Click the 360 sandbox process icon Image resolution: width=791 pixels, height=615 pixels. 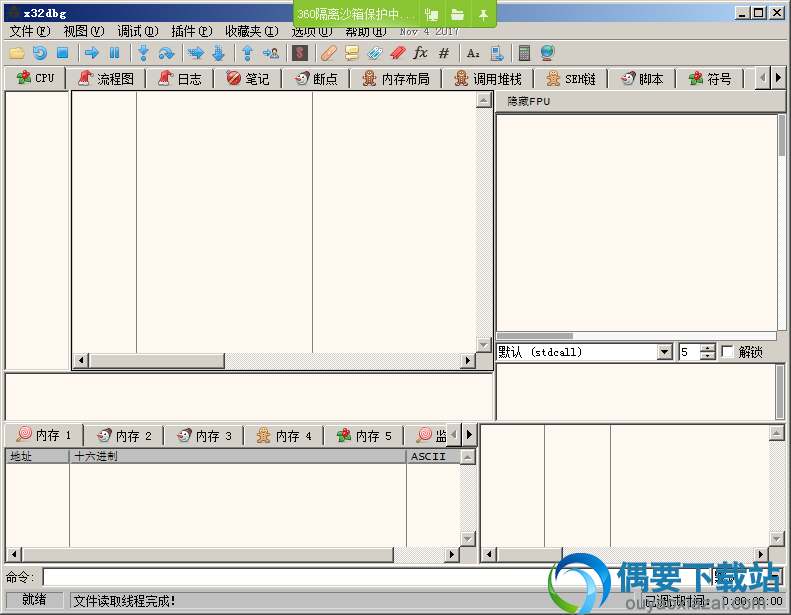point(432,15)
